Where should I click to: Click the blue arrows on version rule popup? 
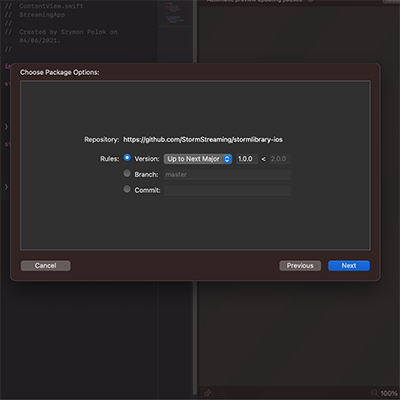227,159
